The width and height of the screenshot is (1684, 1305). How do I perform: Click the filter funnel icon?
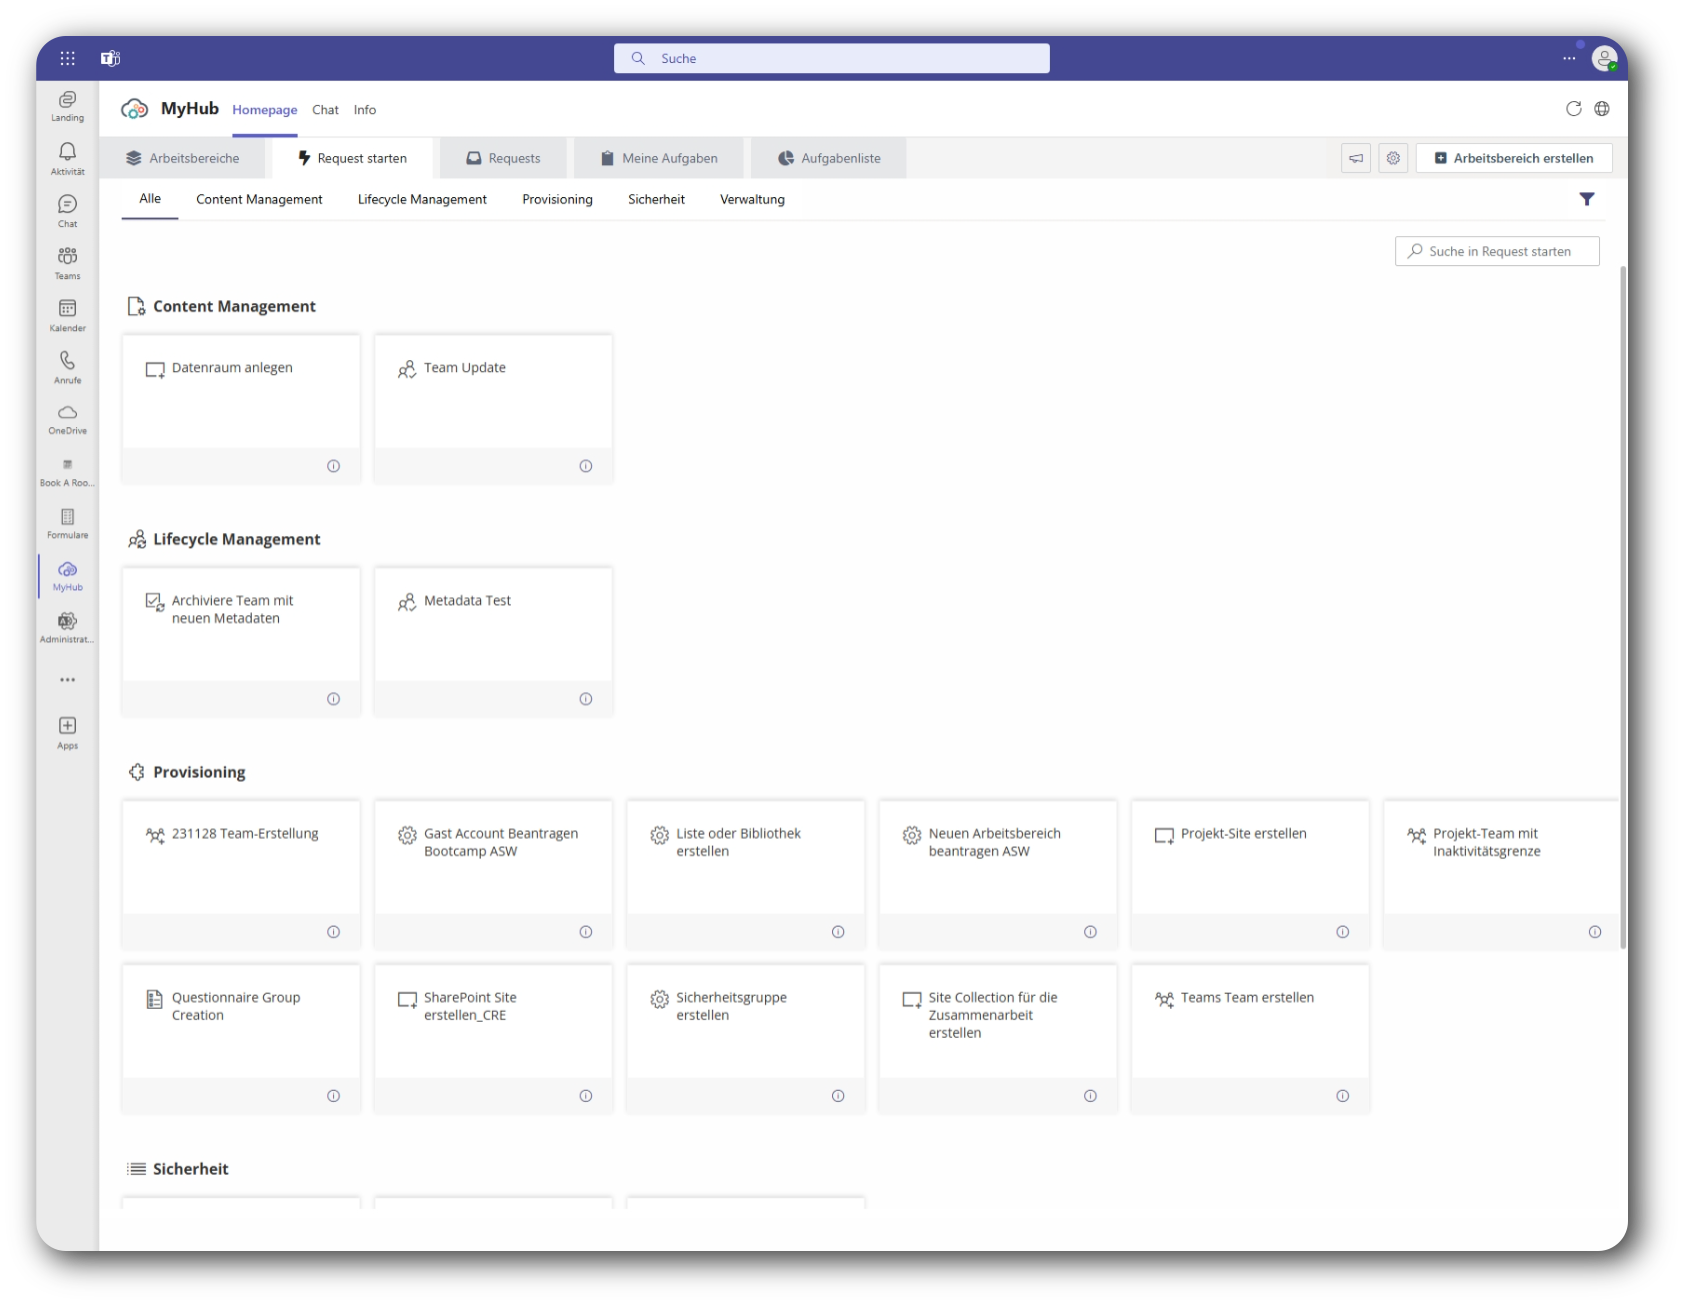[x=1586, y=199]
